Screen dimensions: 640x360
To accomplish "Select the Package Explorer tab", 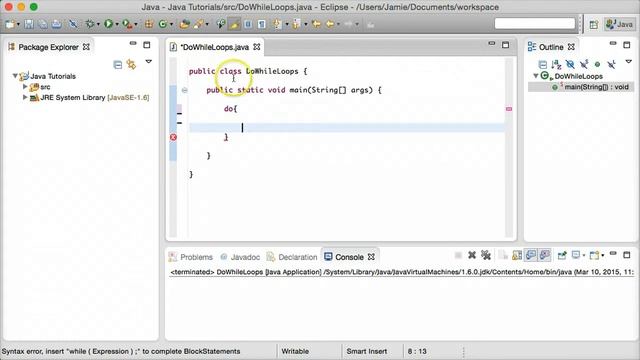I will (49, 47).
